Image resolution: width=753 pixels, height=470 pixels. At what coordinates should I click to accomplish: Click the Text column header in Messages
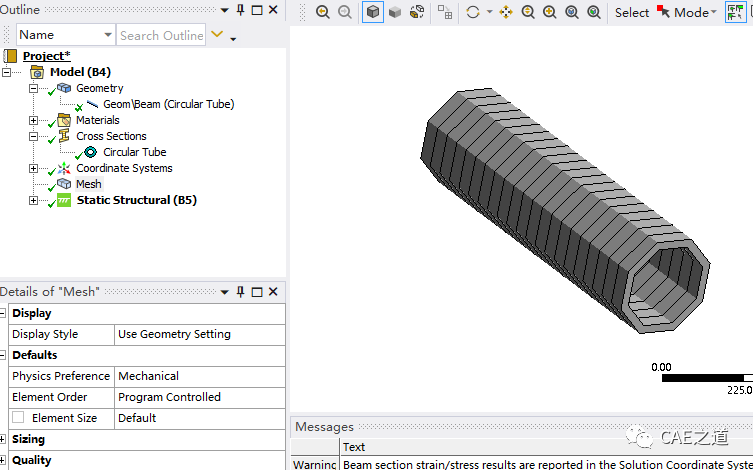pyautogui.click(x=354, y=447)
